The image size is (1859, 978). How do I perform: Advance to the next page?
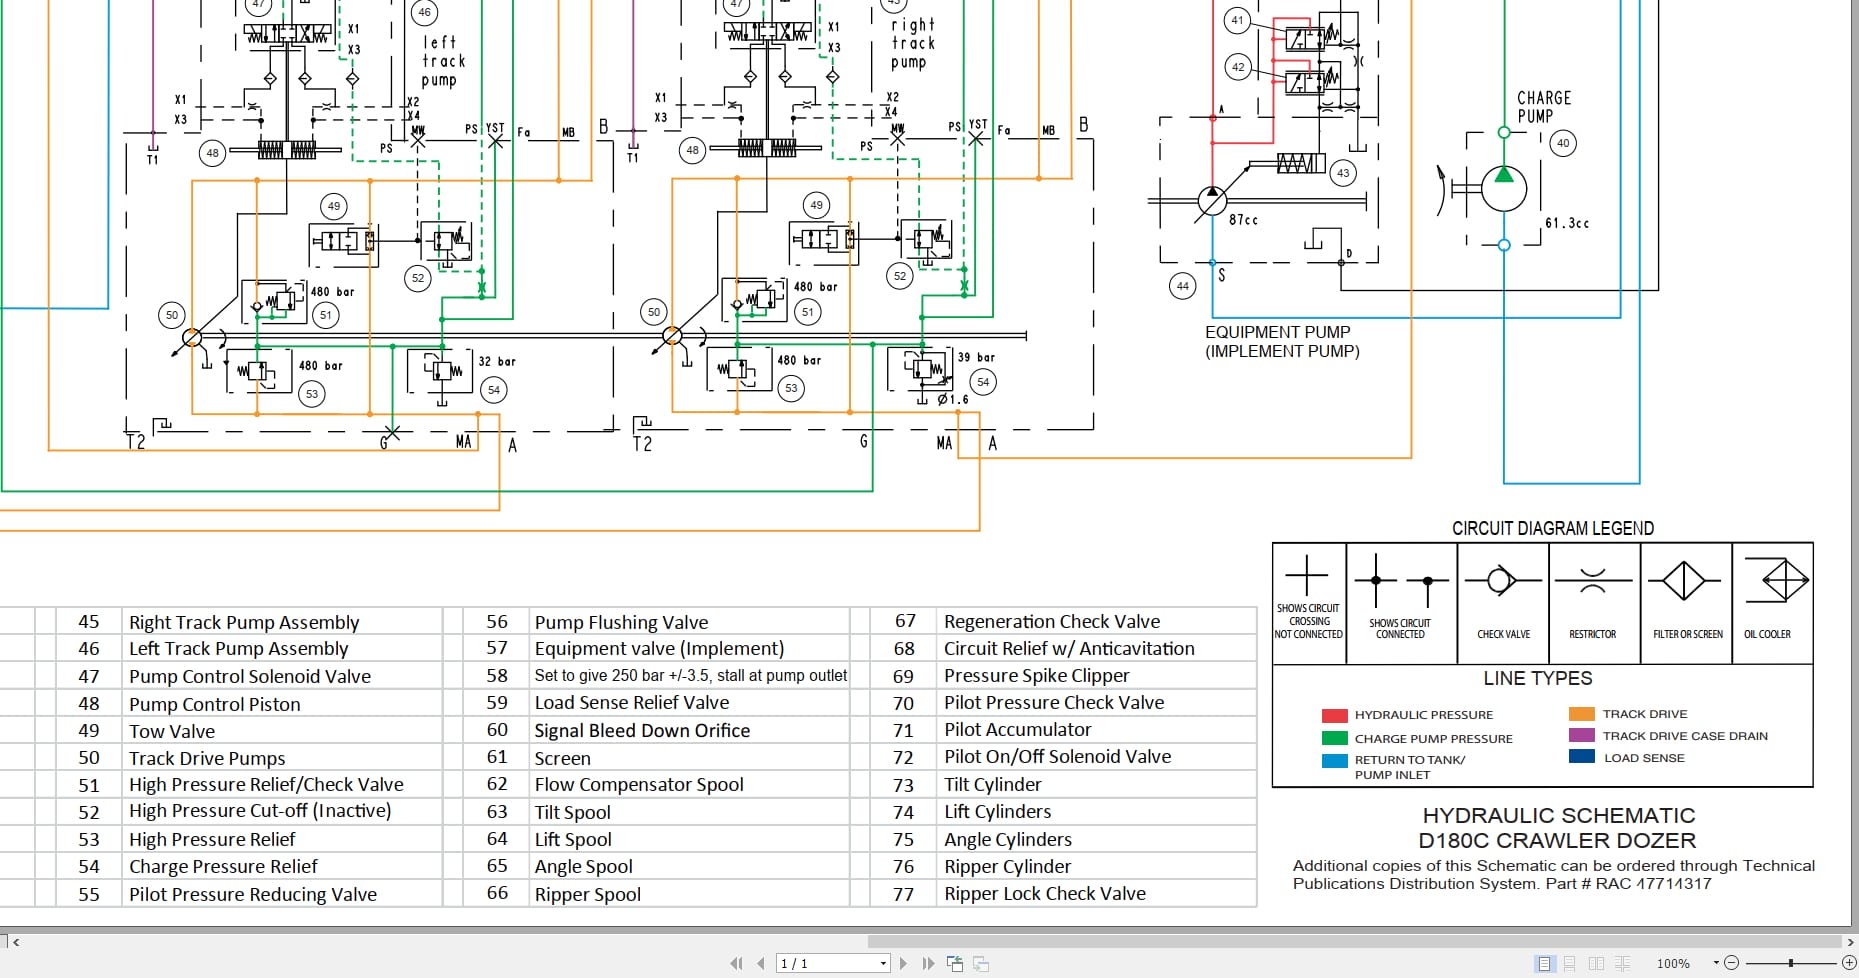coord(903,963)
